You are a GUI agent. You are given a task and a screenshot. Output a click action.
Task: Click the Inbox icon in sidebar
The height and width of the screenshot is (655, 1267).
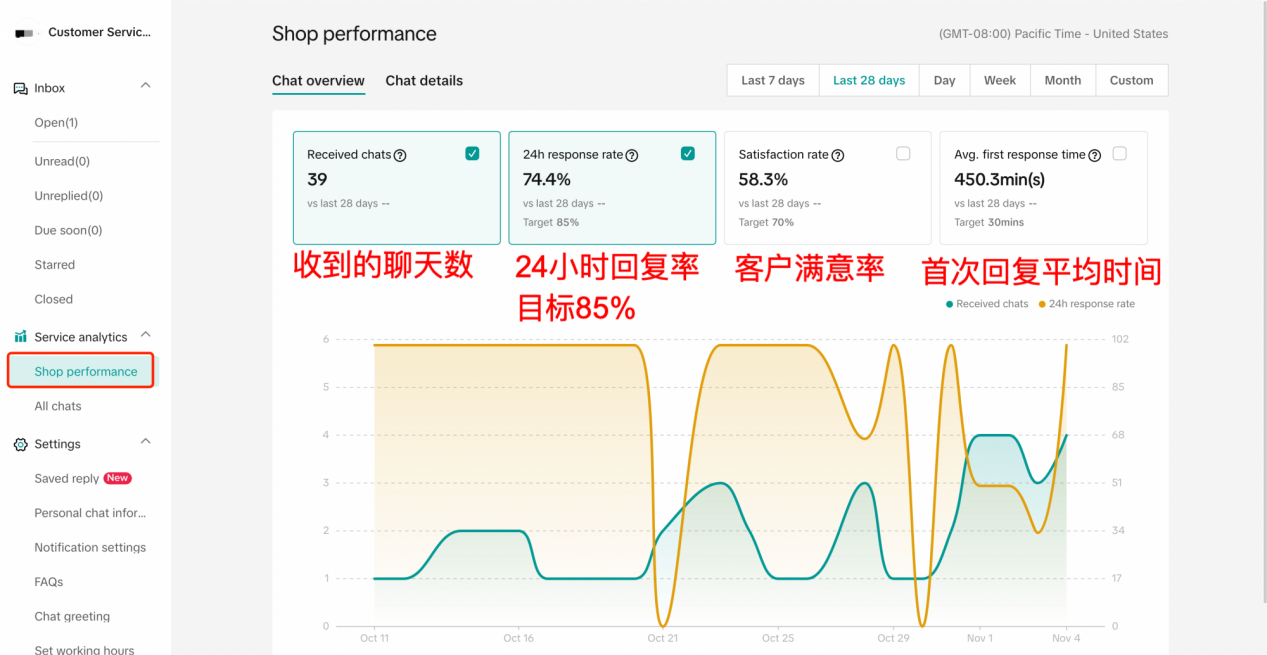(20, 88)
